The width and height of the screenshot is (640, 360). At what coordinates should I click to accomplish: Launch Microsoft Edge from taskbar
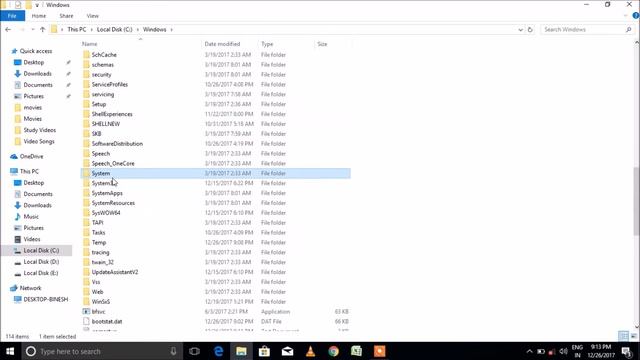(x=218, y=351)
